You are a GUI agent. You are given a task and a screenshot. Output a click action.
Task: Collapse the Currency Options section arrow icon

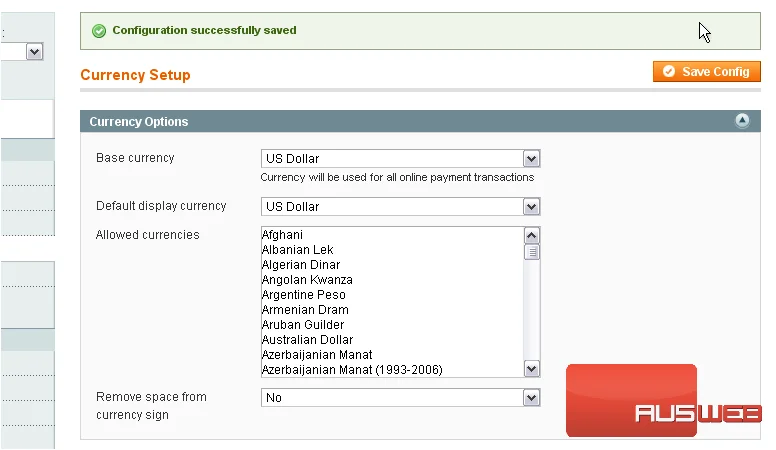tap(742, 120)
